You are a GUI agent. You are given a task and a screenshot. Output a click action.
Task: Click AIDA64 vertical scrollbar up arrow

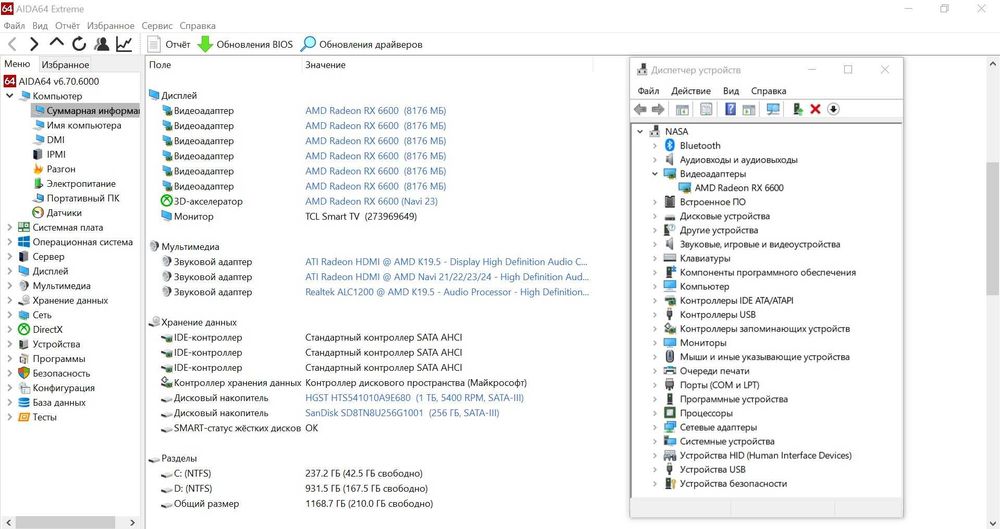click(x=992, y=64)
